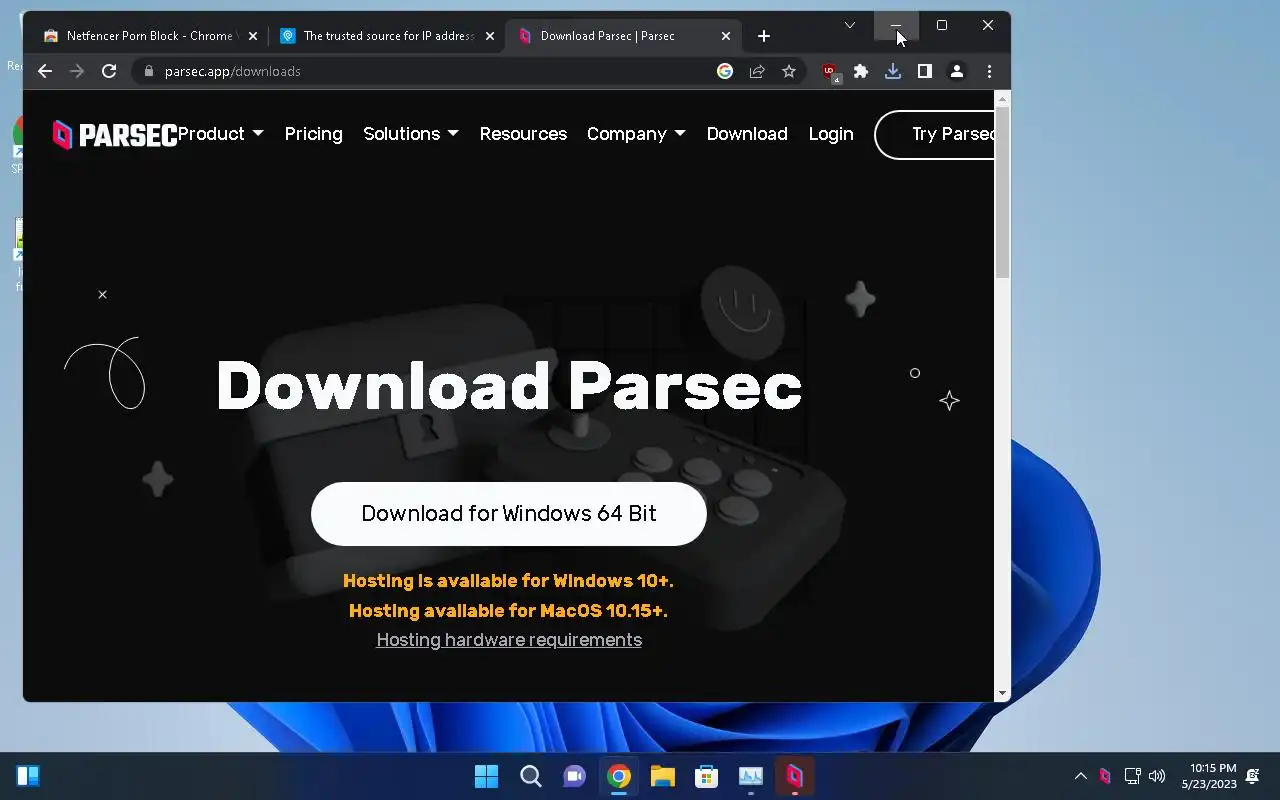Click the vertical scrollbar thumb
Screen dimensions: 1280x800
(x=1003, y=192)
